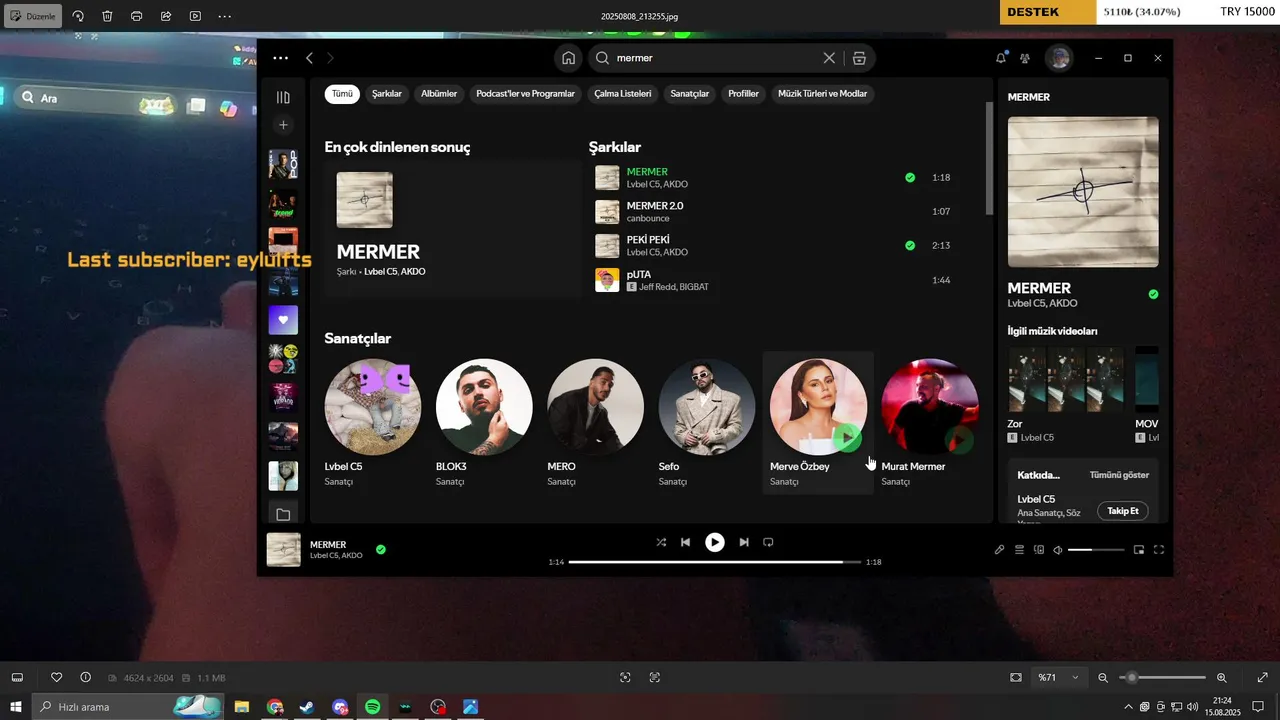This screenshot has height=720, width=1280.
Task: Select the Profiller filter chip
Action: [743, 94]
